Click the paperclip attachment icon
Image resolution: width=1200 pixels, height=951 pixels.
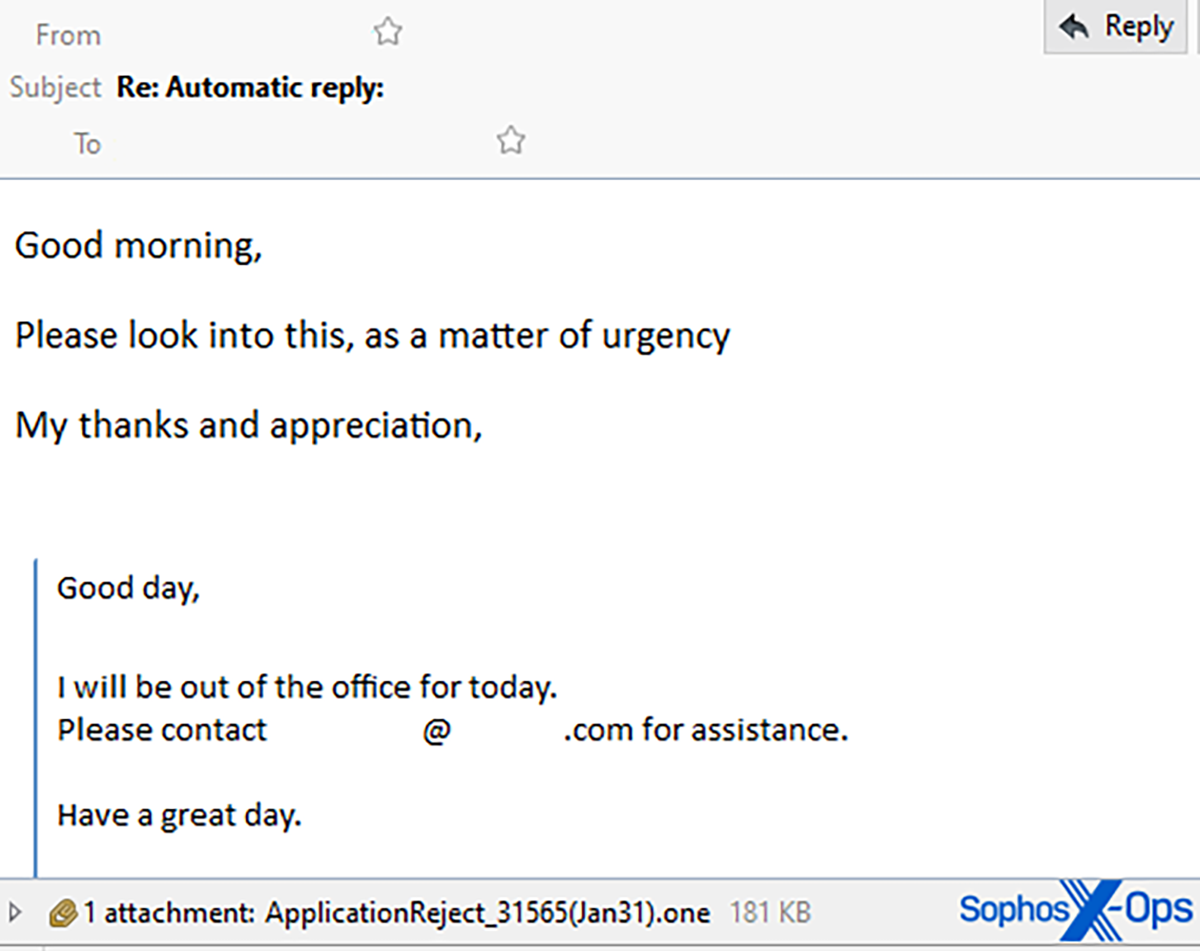click(63, 912)
